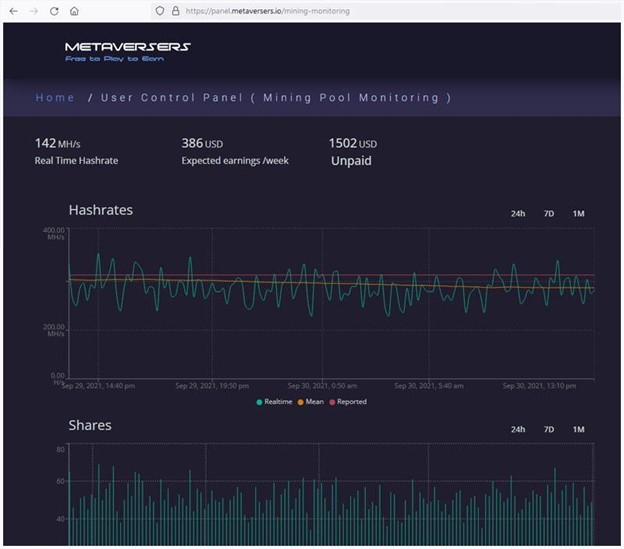This screenshot has width=624, height=549.
Task: Select 24h range for Hashrates chart
Action: 518,214
